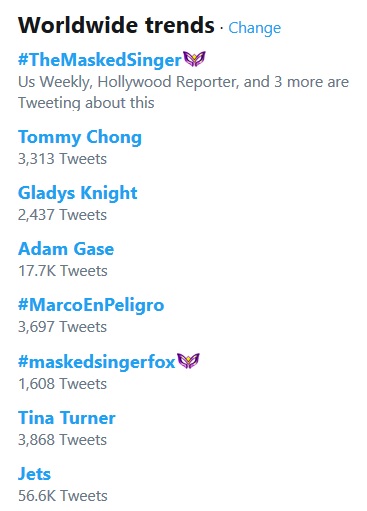Open the Change trends location link
Viewport: 367px width, 511px height.
(254, 28)
